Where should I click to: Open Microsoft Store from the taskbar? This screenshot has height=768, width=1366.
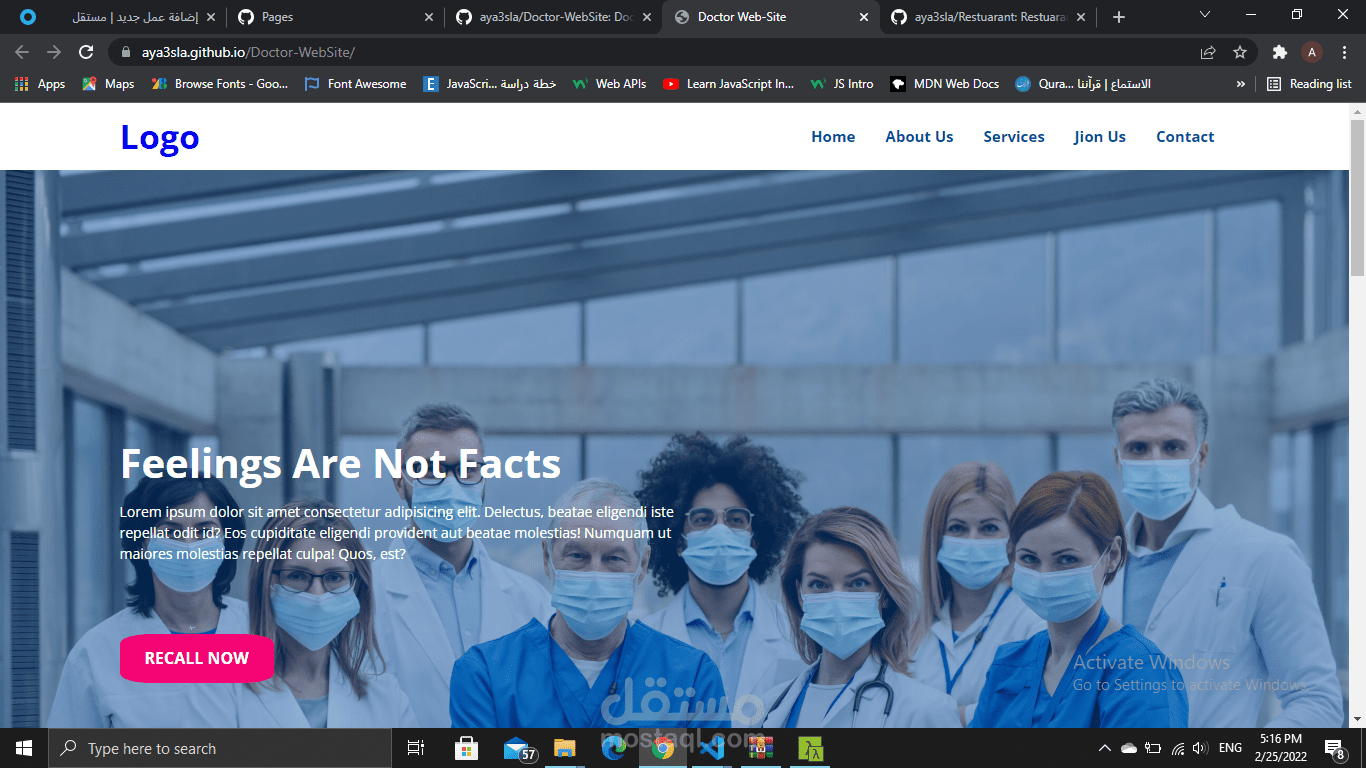click(466, 747)
